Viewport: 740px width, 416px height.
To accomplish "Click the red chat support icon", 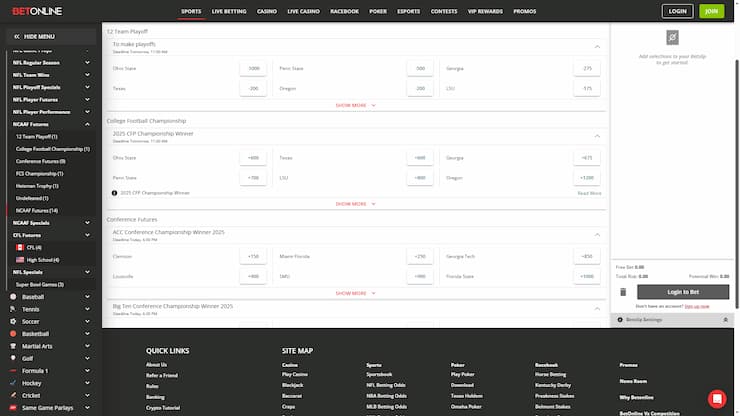I will click(716, 398).
